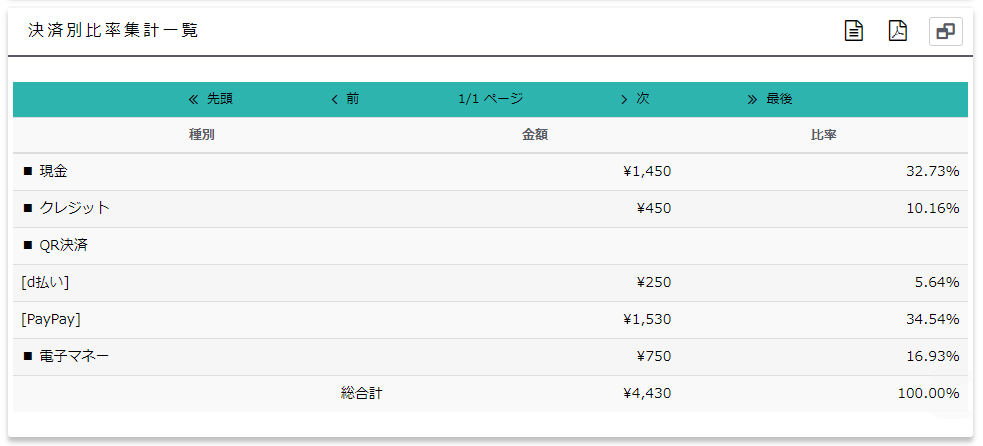Open the panel in a separate window

945,31
